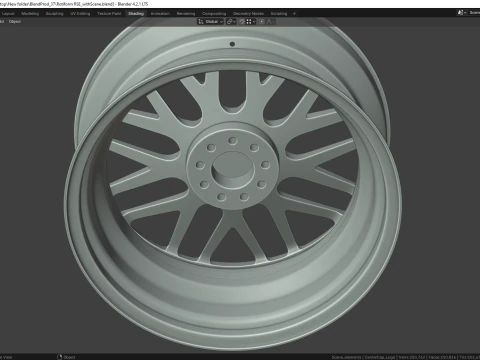Open the Global transform orientation dropdown
This screenshot has height=360, width=480.
(x=211, y=22)
